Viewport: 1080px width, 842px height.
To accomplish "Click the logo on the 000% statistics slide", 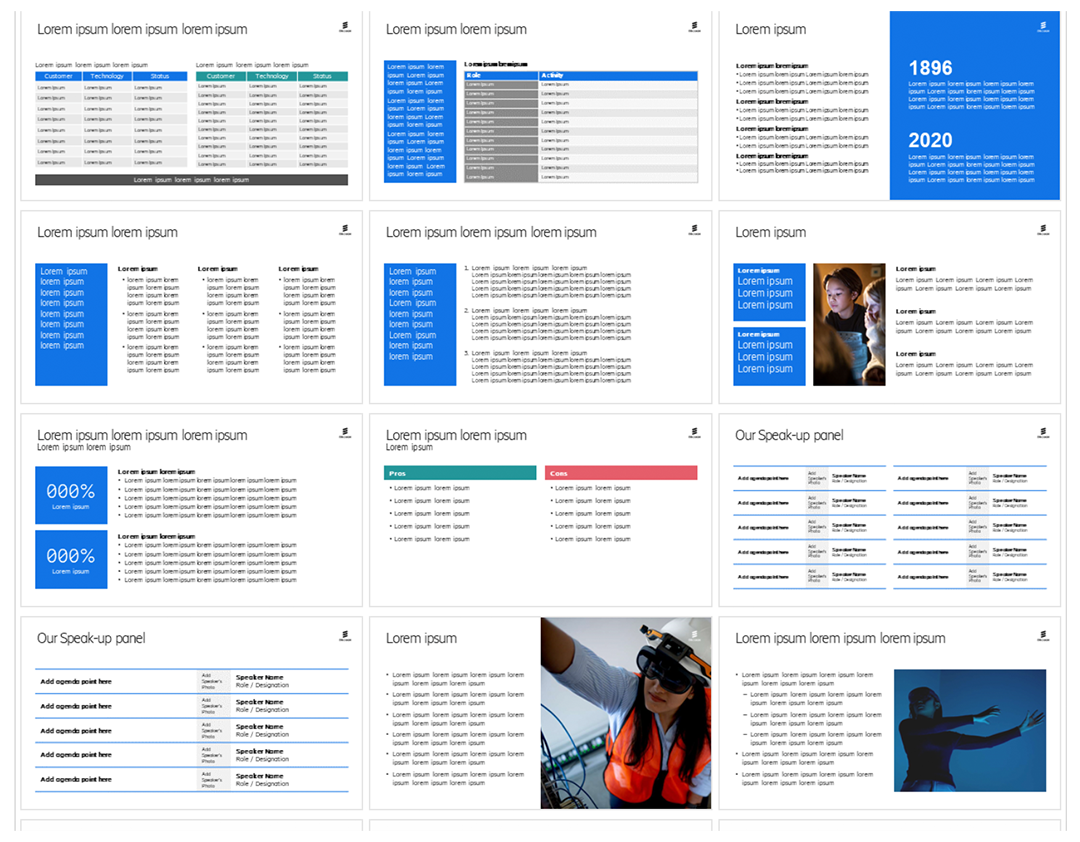I will [345, 433].
